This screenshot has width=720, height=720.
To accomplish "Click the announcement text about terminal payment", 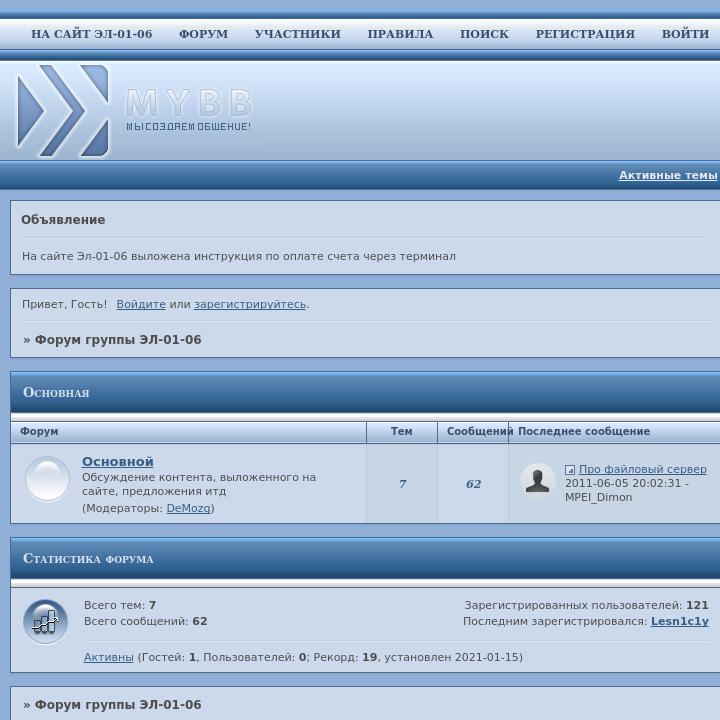I will 239,256.
